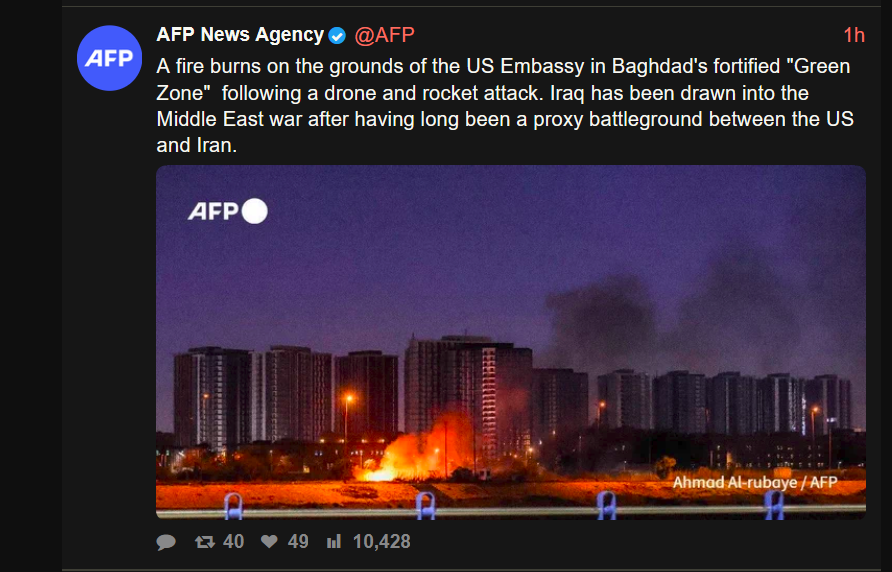Expand the Baghdad fire photo
Screen dimensions: 892x572
pyautogui.click(x=511, y=342)
